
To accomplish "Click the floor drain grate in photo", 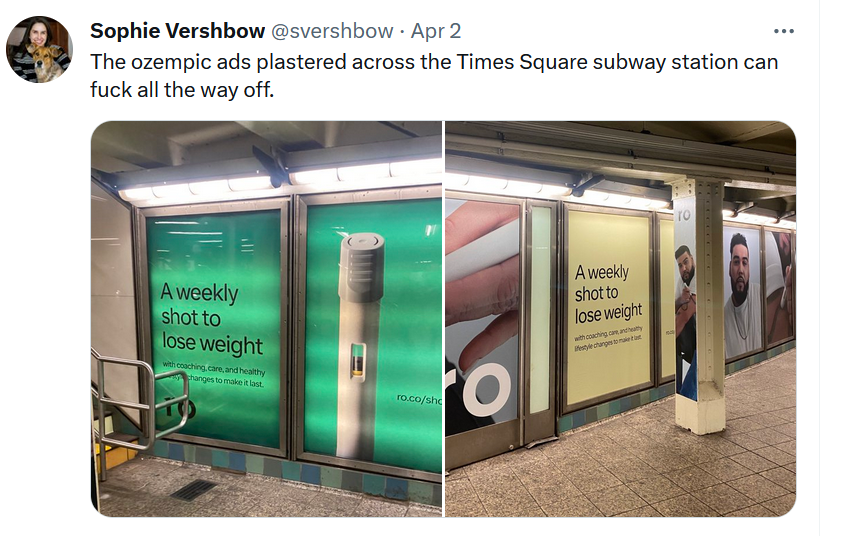I will click(194, 490).
